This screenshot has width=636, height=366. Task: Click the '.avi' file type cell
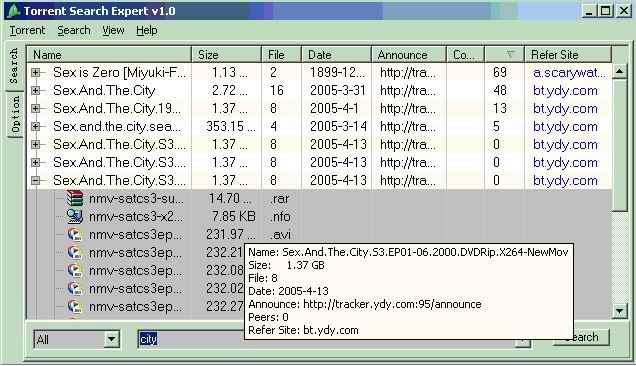[x=280, y=235]
